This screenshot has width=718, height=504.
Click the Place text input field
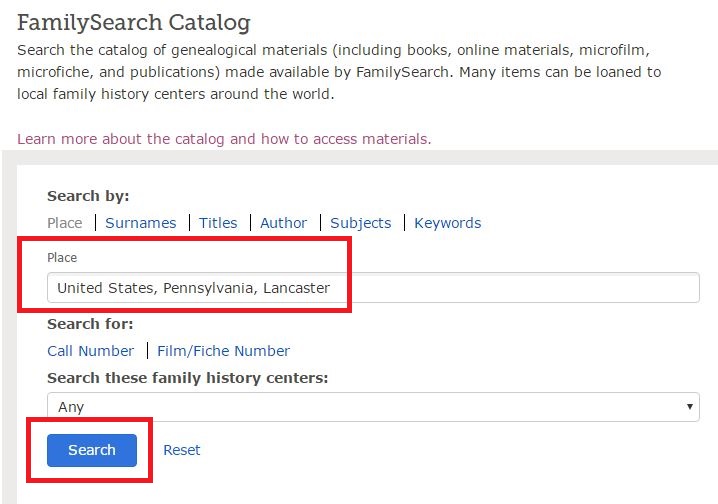point(372,288)
